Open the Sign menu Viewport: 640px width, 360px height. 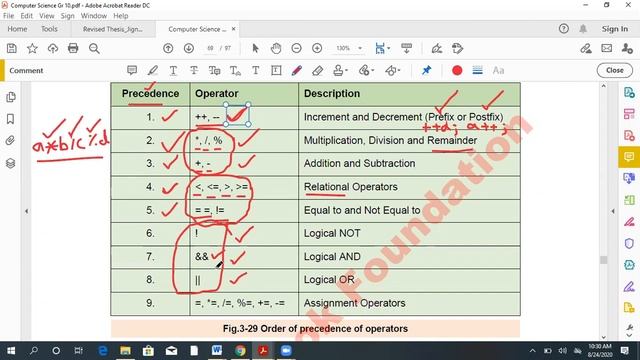coord(67,16)
